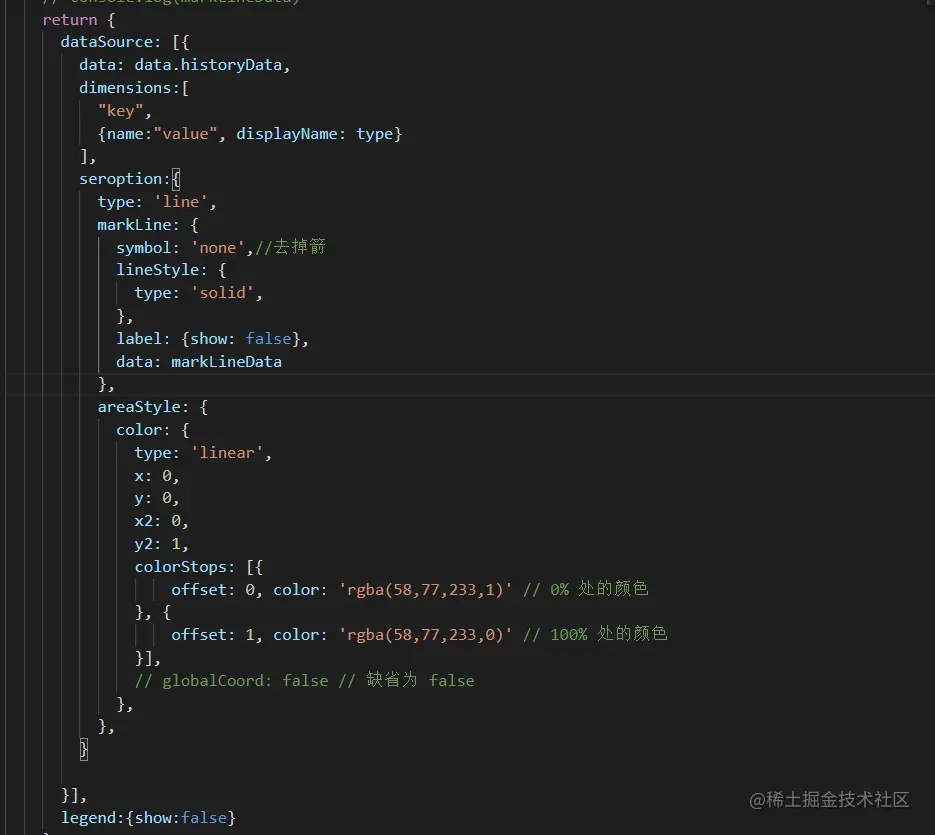The image size is (935, 835).
Task: Click the 'x: 0,' line
Action: point(157,476)
